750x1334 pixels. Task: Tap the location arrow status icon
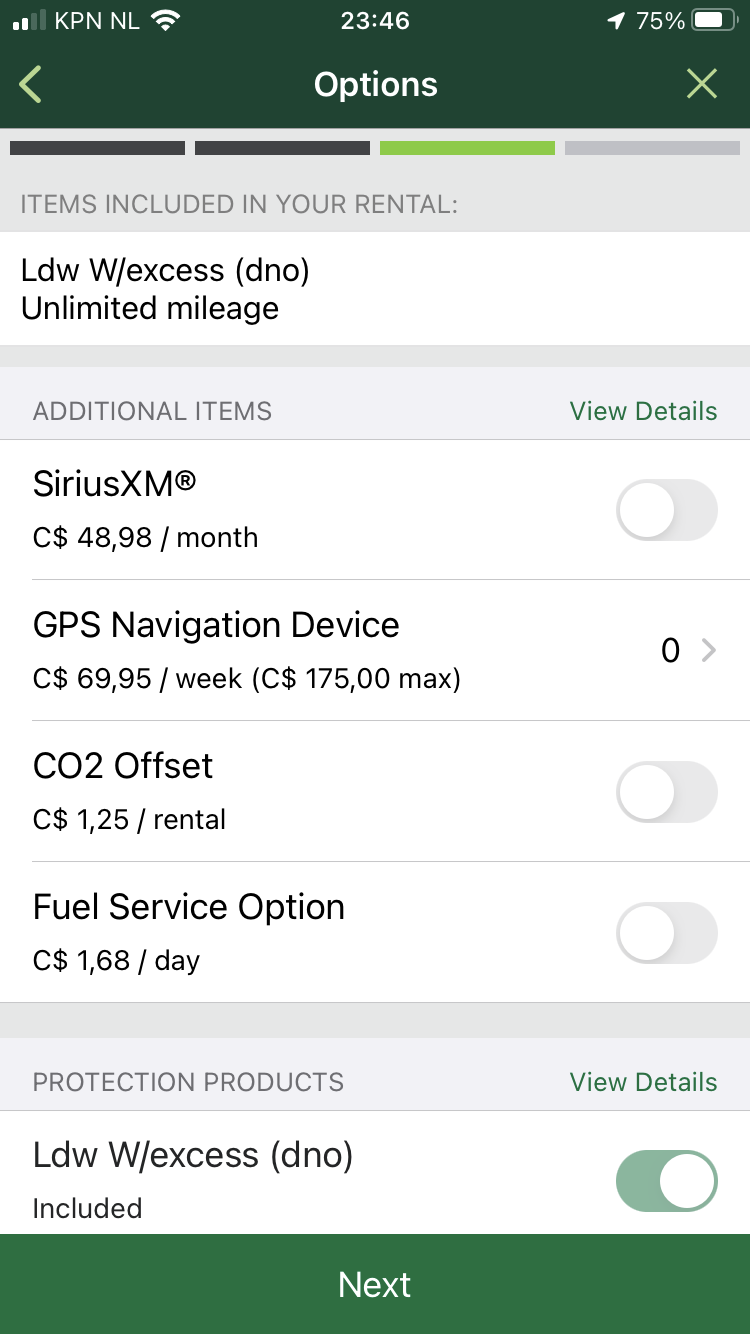click(x=616, y=21)
